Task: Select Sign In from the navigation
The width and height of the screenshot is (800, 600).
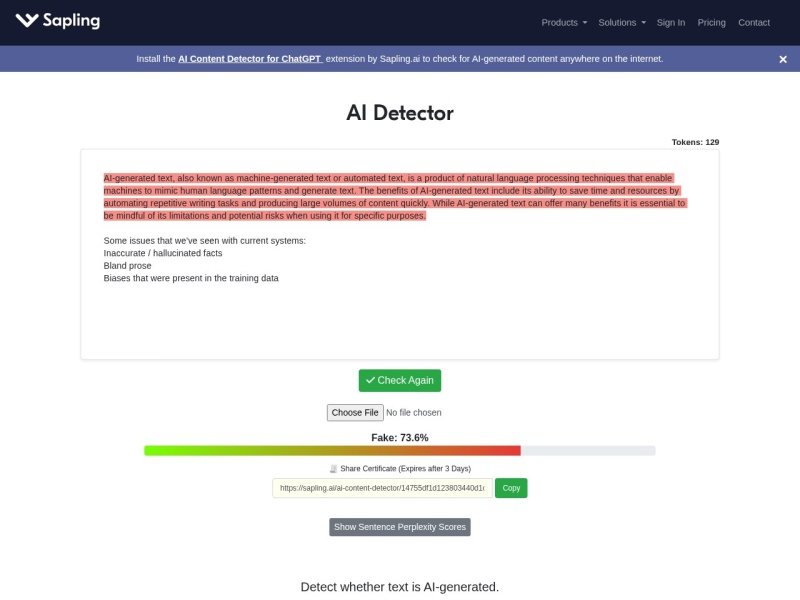Action: tap(669, 22)
